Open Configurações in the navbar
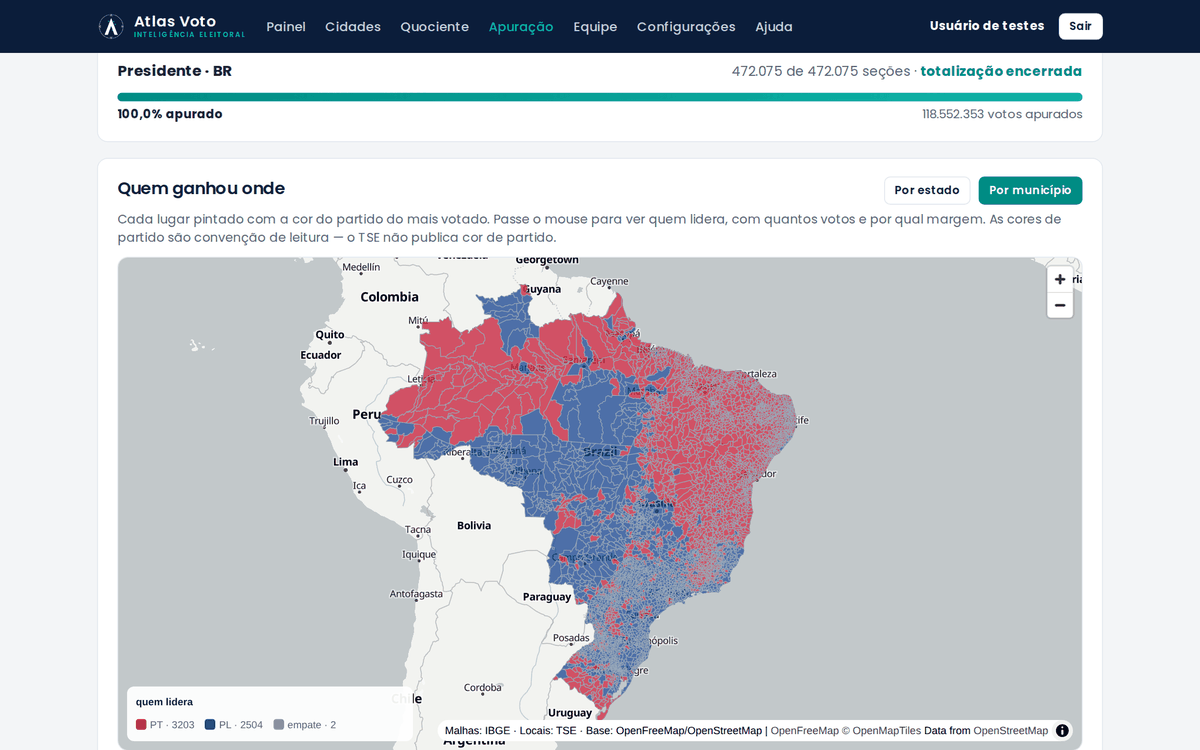 point(686,27)
